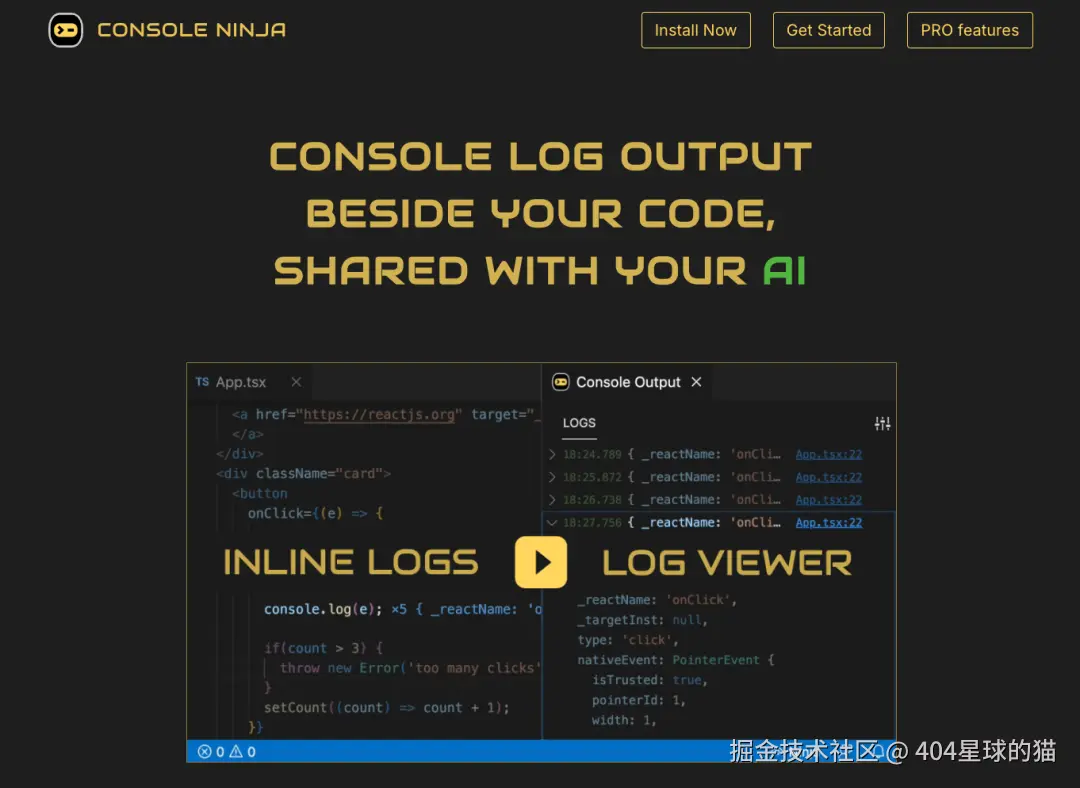The image size is (1080, 788).
Task: Click the Console Output tab ninja icon
Action: click(x=561, y=382)
